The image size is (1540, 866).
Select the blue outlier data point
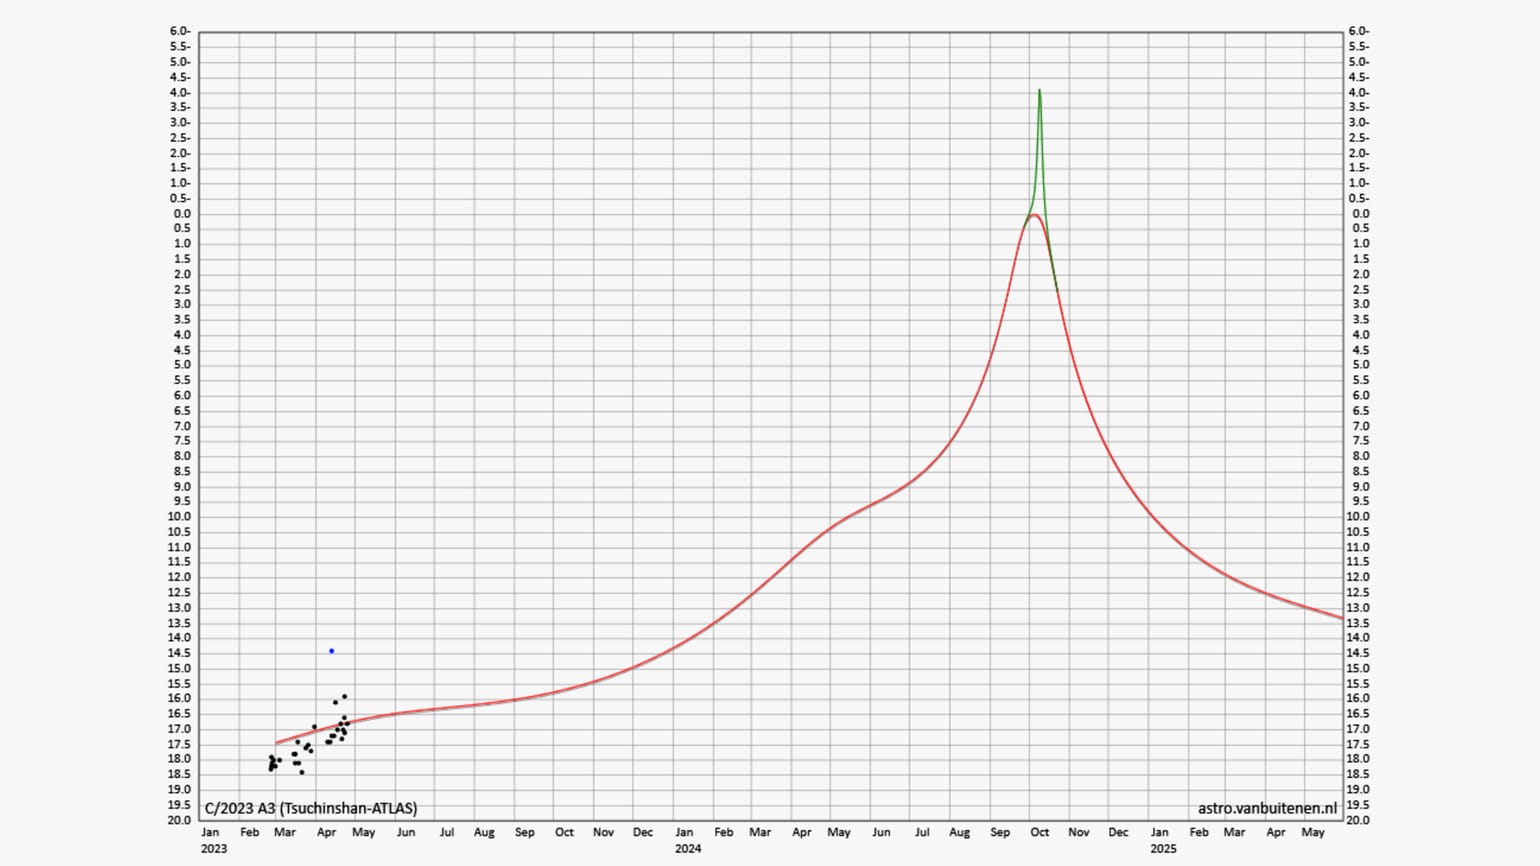pos(331,651)
